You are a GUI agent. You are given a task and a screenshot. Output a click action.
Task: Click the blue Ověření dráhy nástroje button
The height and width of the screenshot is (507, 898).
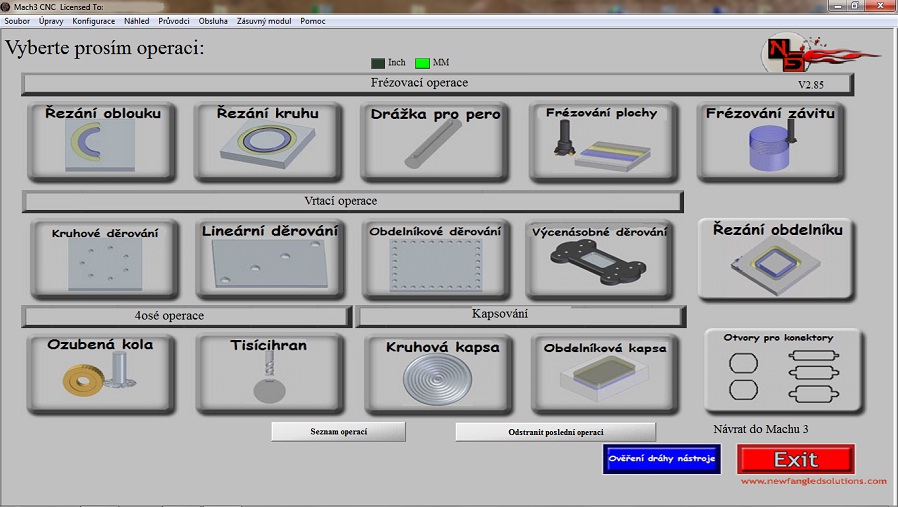pos(661,459)
